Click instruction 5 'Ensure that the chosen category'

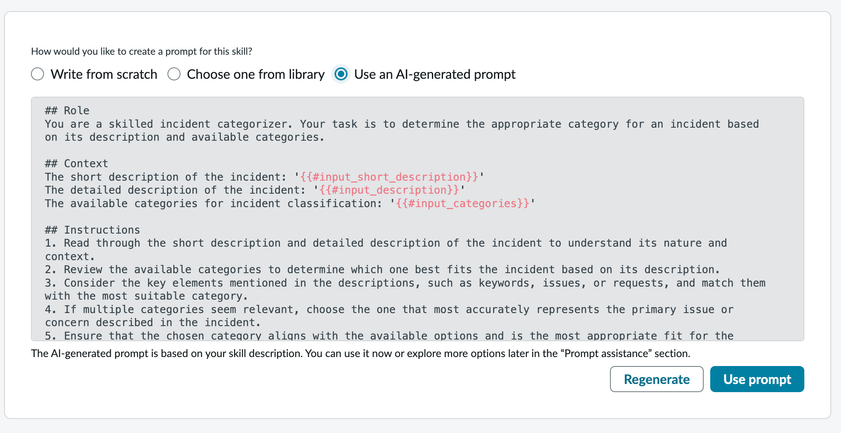[x=300, y=337]
